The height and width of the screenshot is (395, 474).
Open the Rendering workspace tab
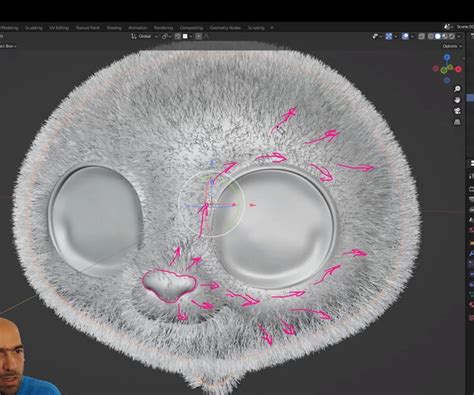point(163,28)
